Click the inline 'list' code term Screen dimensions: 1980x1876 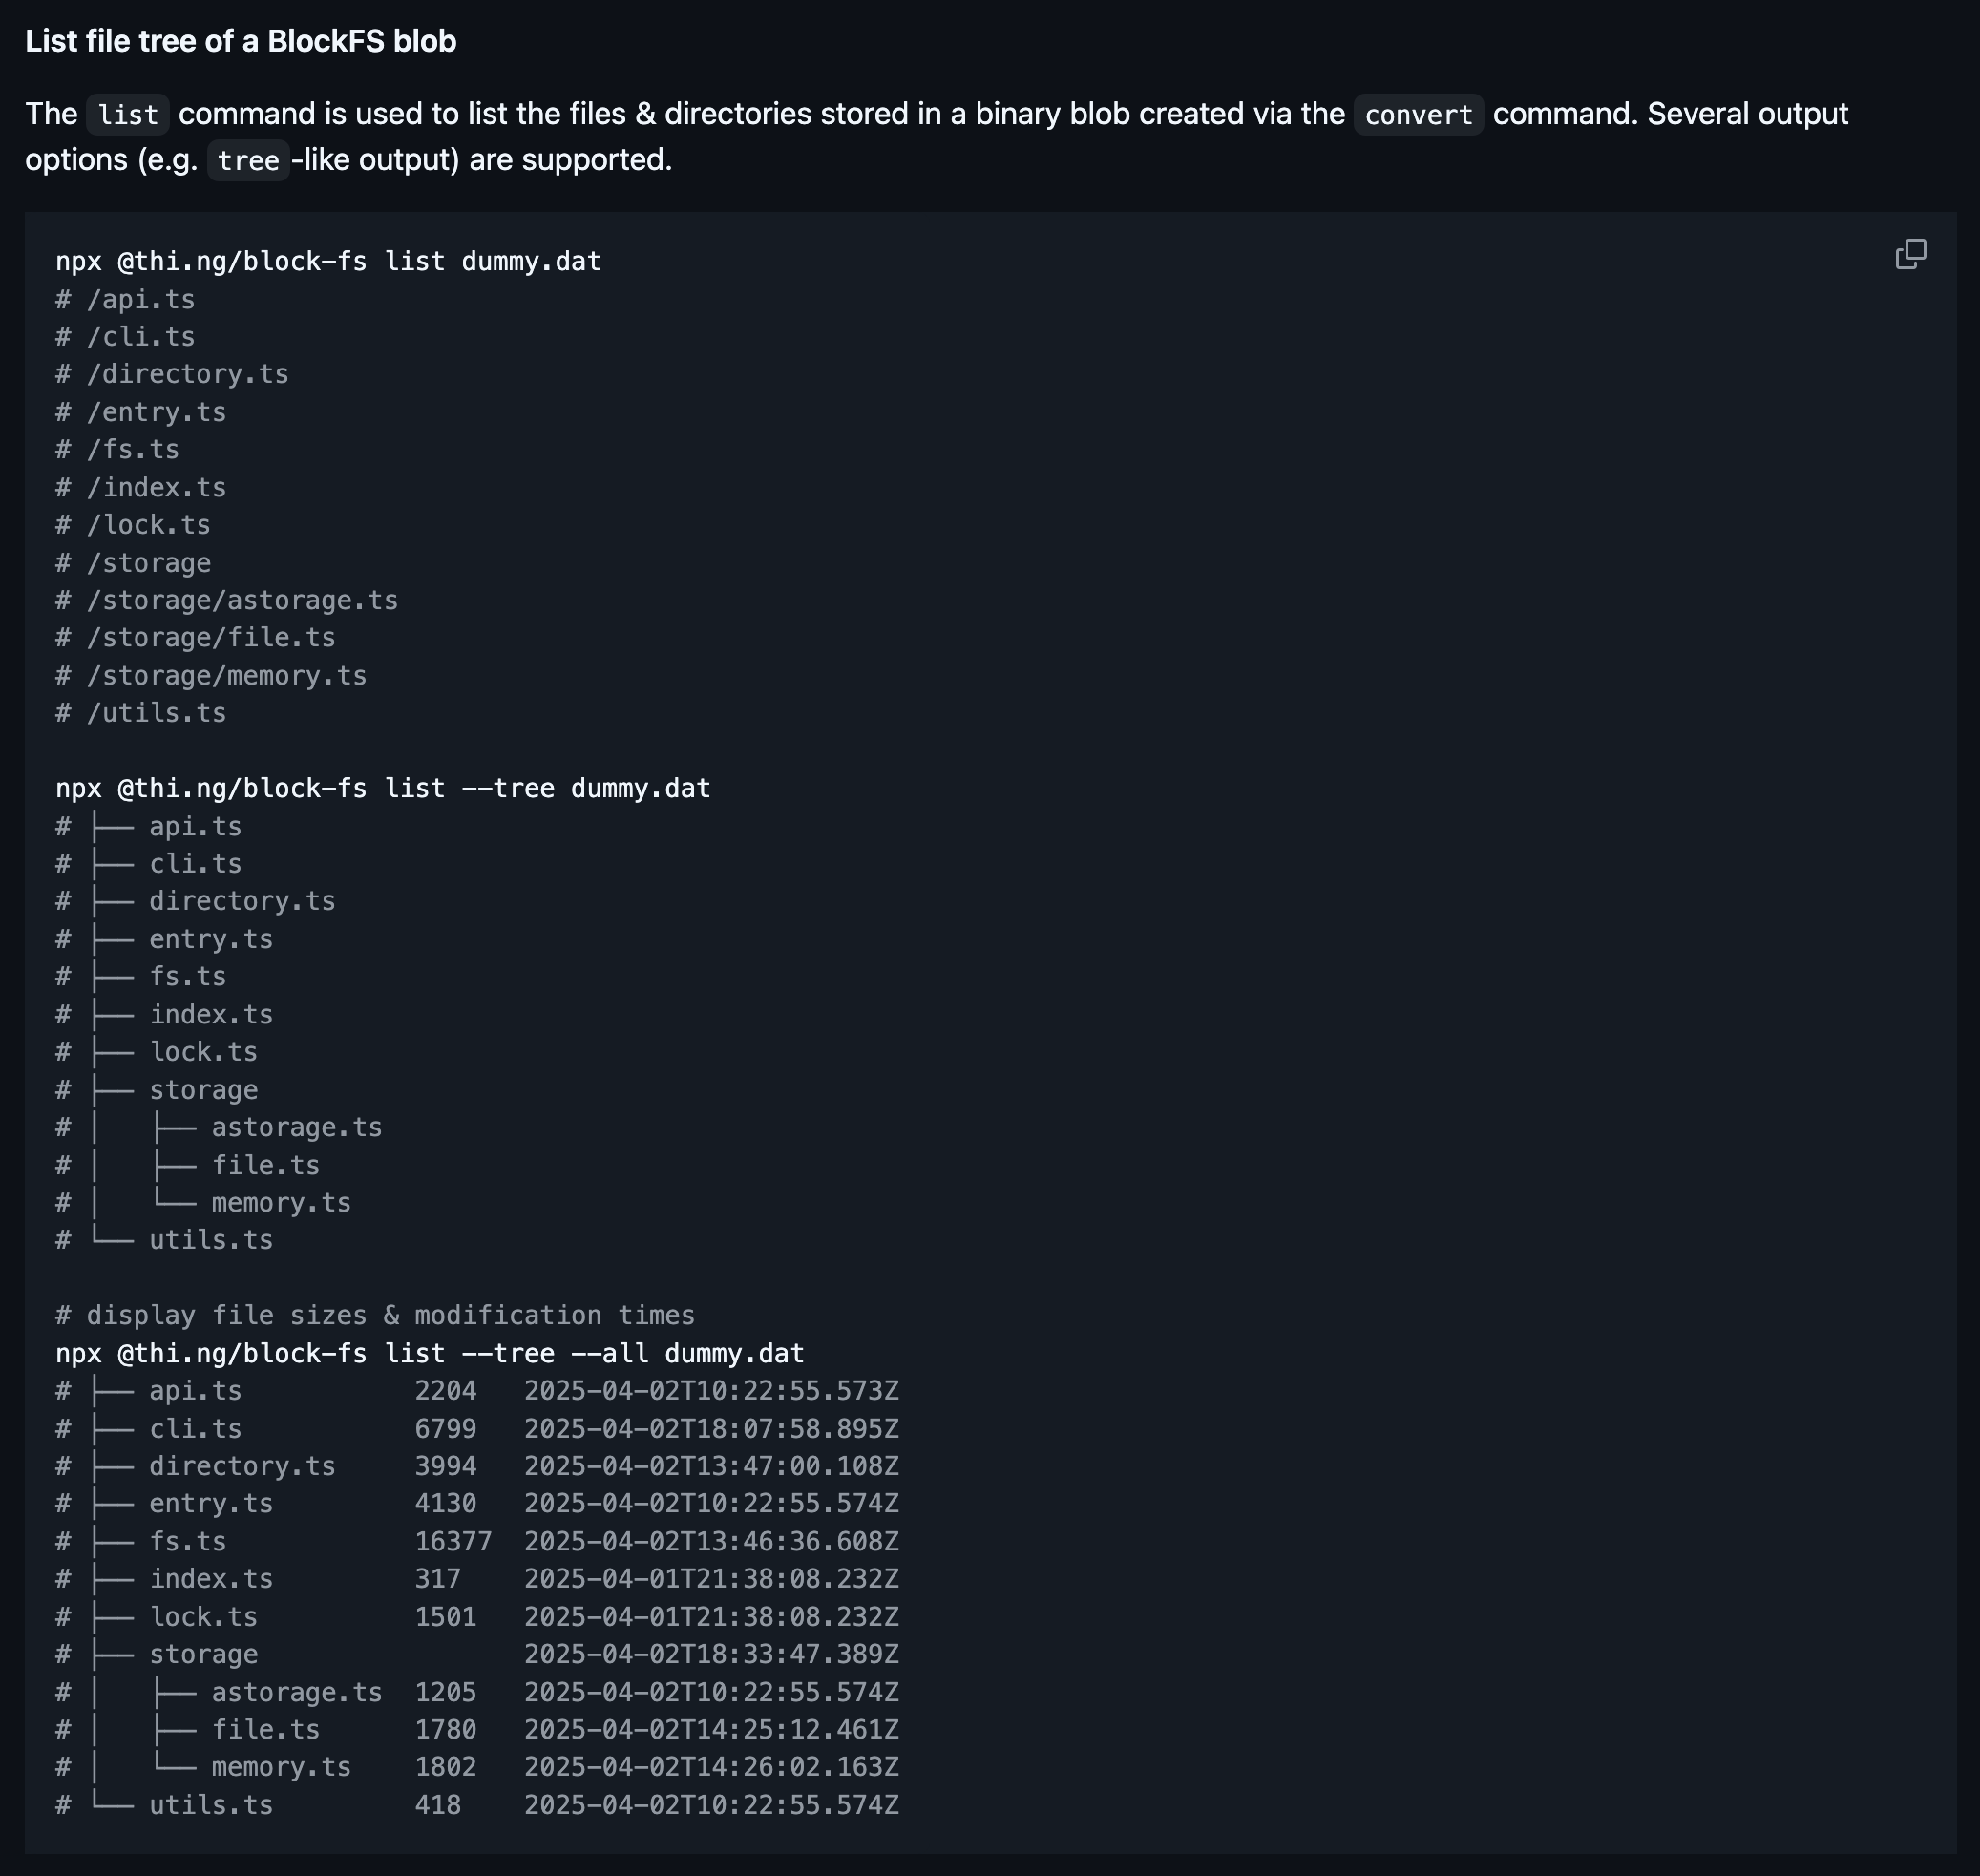point(128,115)
